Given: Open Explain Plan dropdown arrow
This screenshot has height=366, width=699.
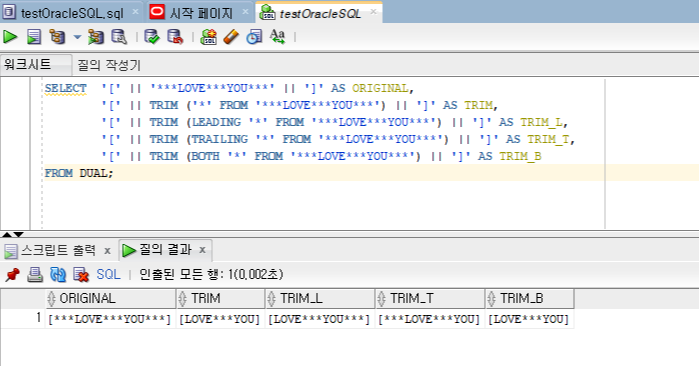Looking at the screenshot, I should pos(77,37).
